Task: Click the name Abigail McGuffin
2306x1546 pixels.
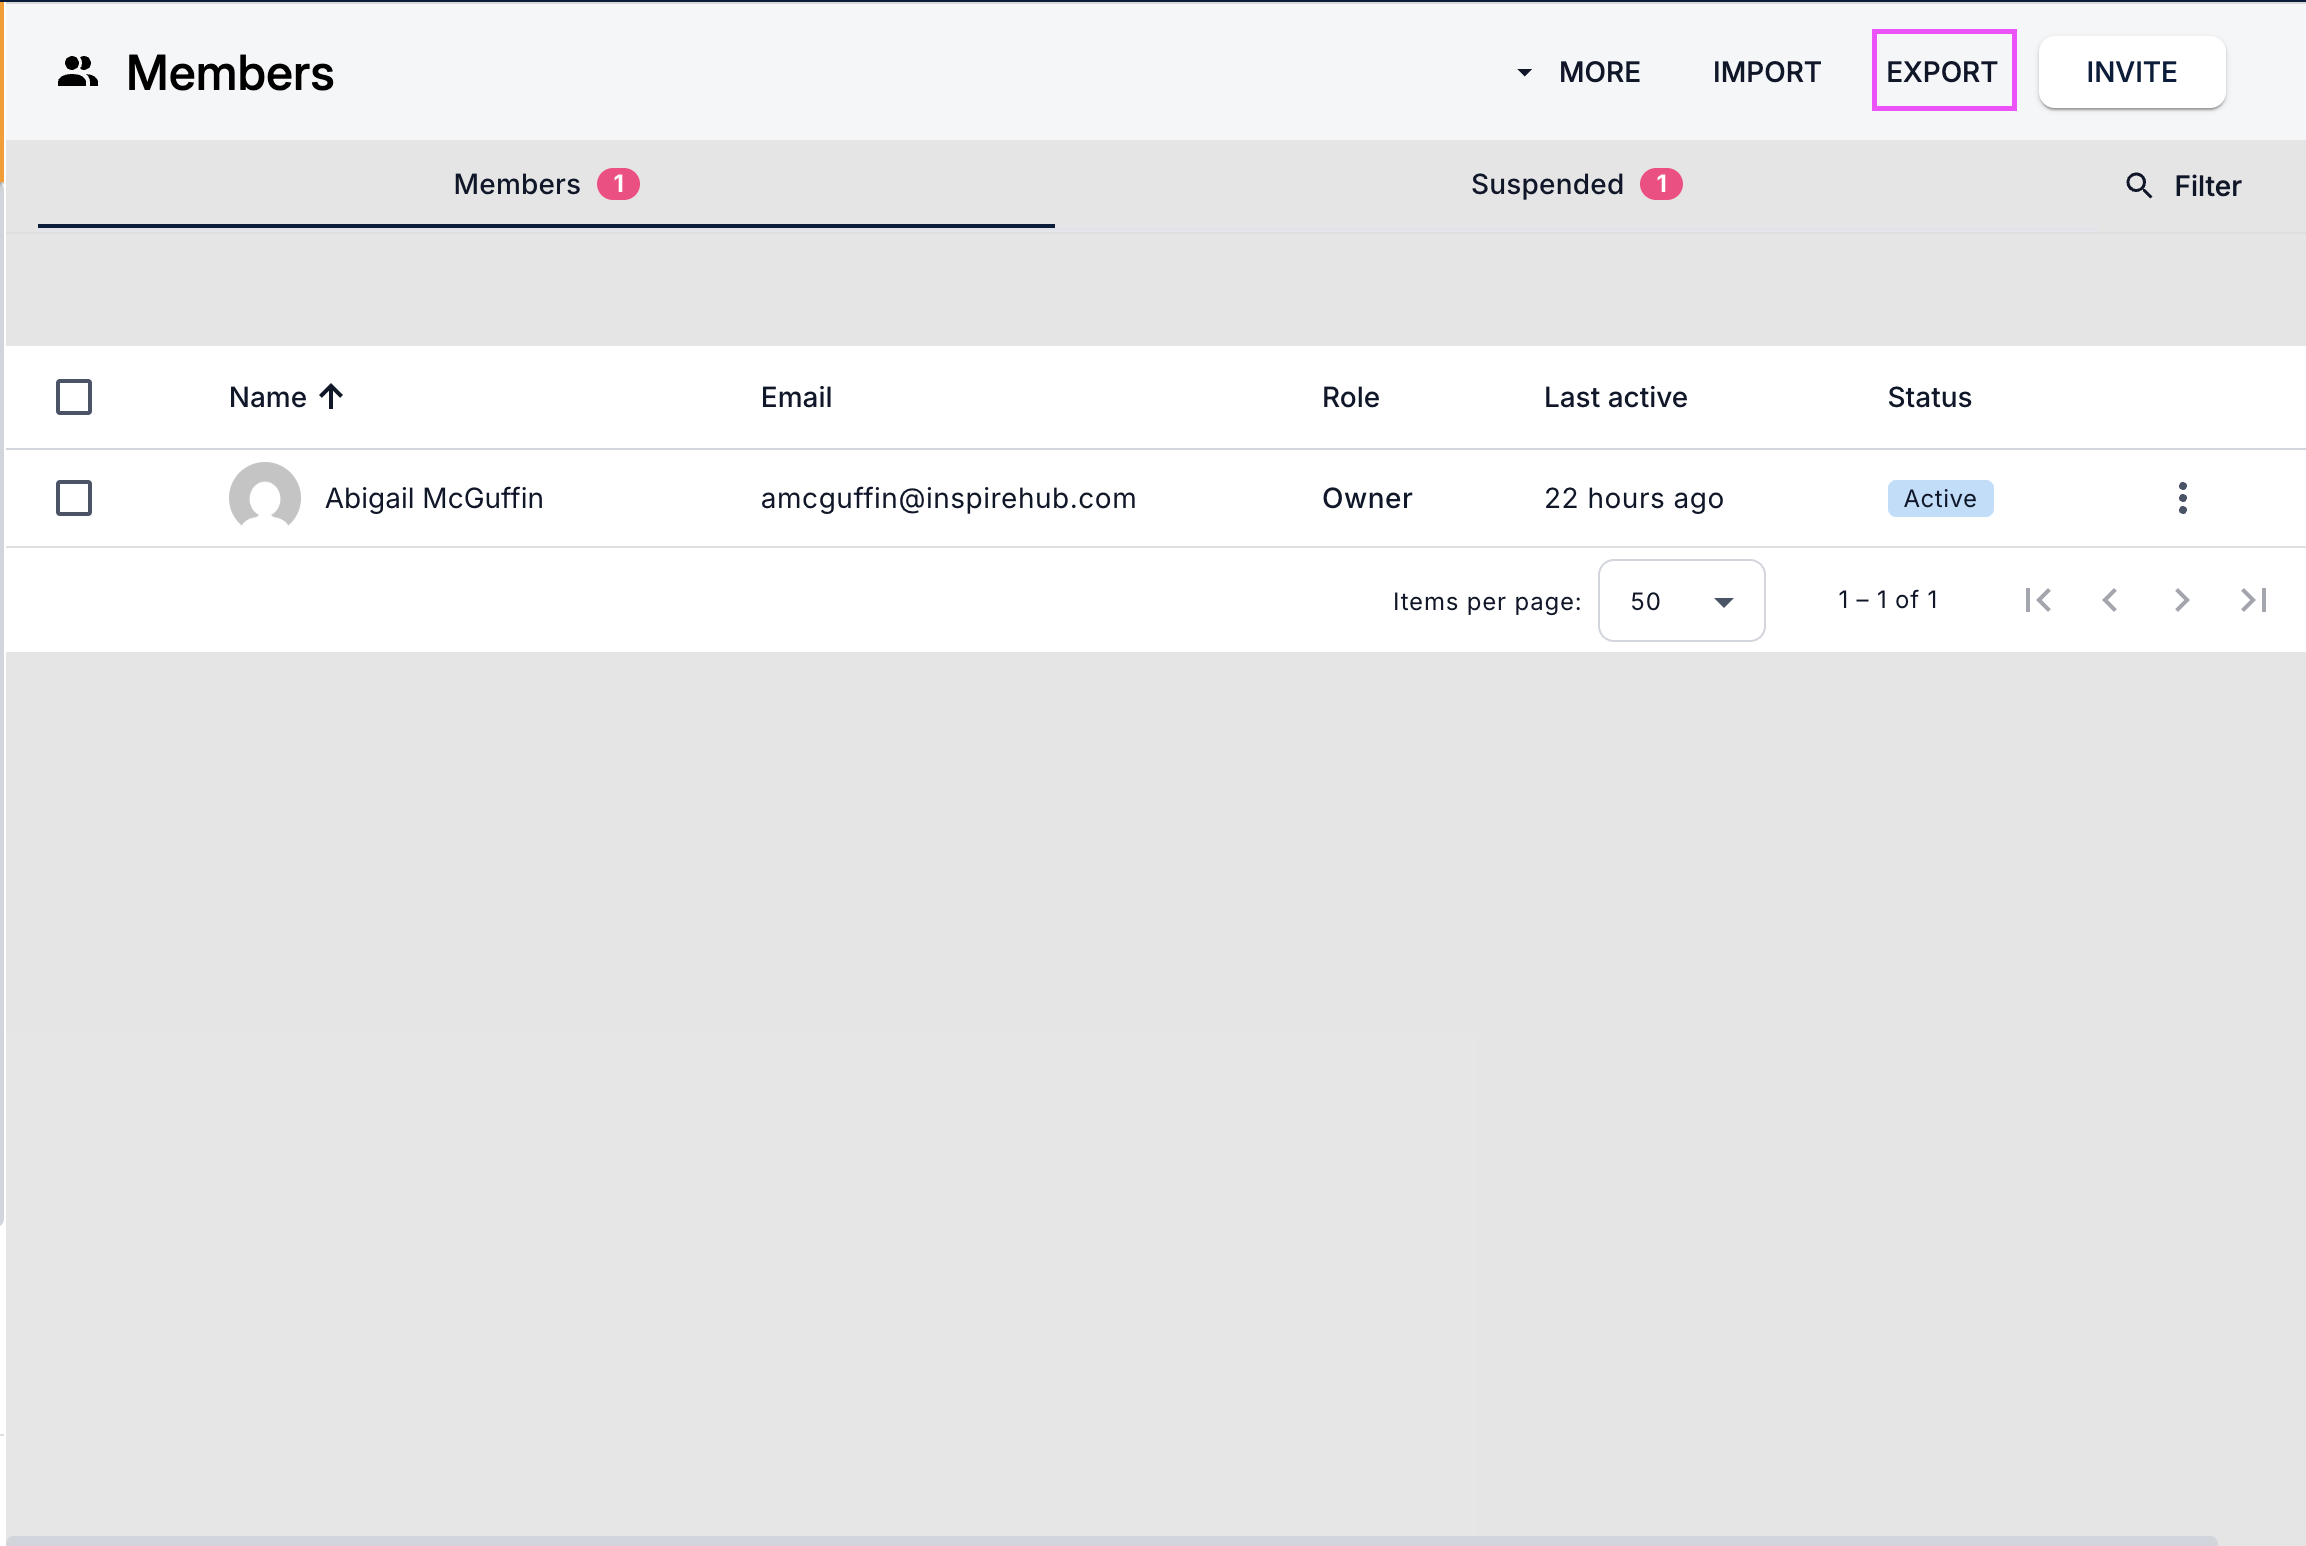Action: point(434,498)
